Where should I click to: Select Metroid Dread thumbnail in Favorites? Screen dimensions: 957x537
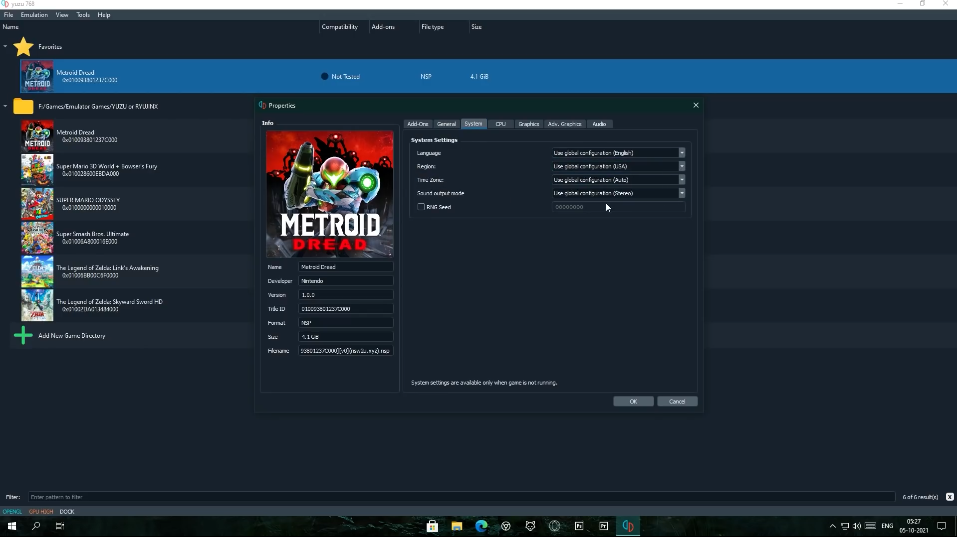pyautogui.click(x=37, y=76)
